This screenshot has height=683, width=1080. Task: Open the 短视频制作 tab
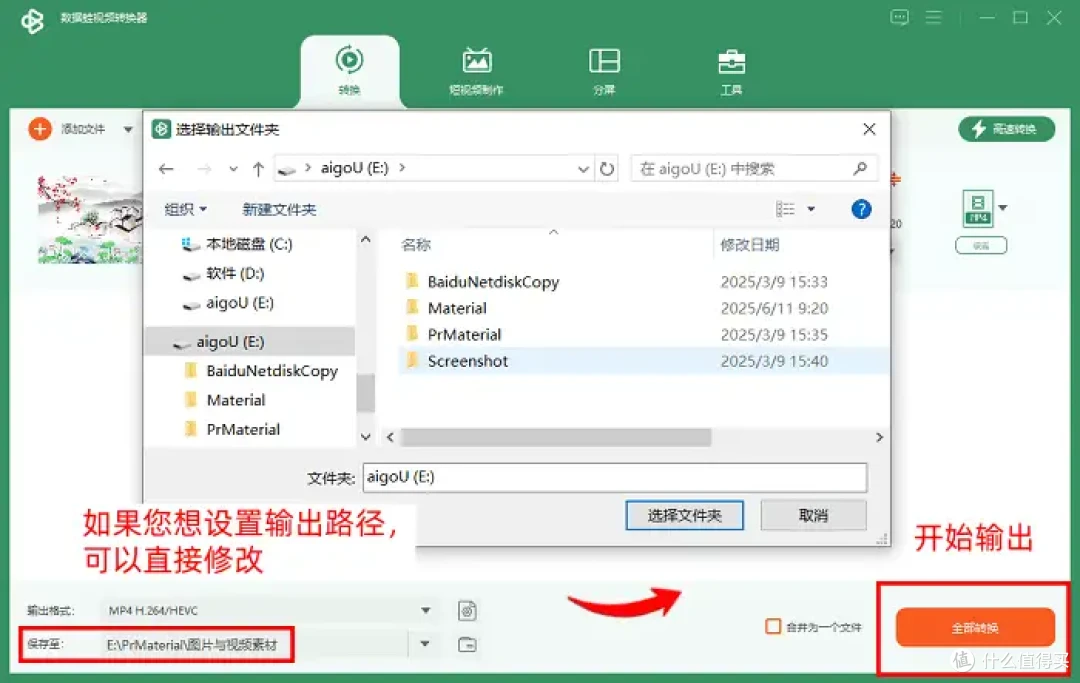point(477,71)
